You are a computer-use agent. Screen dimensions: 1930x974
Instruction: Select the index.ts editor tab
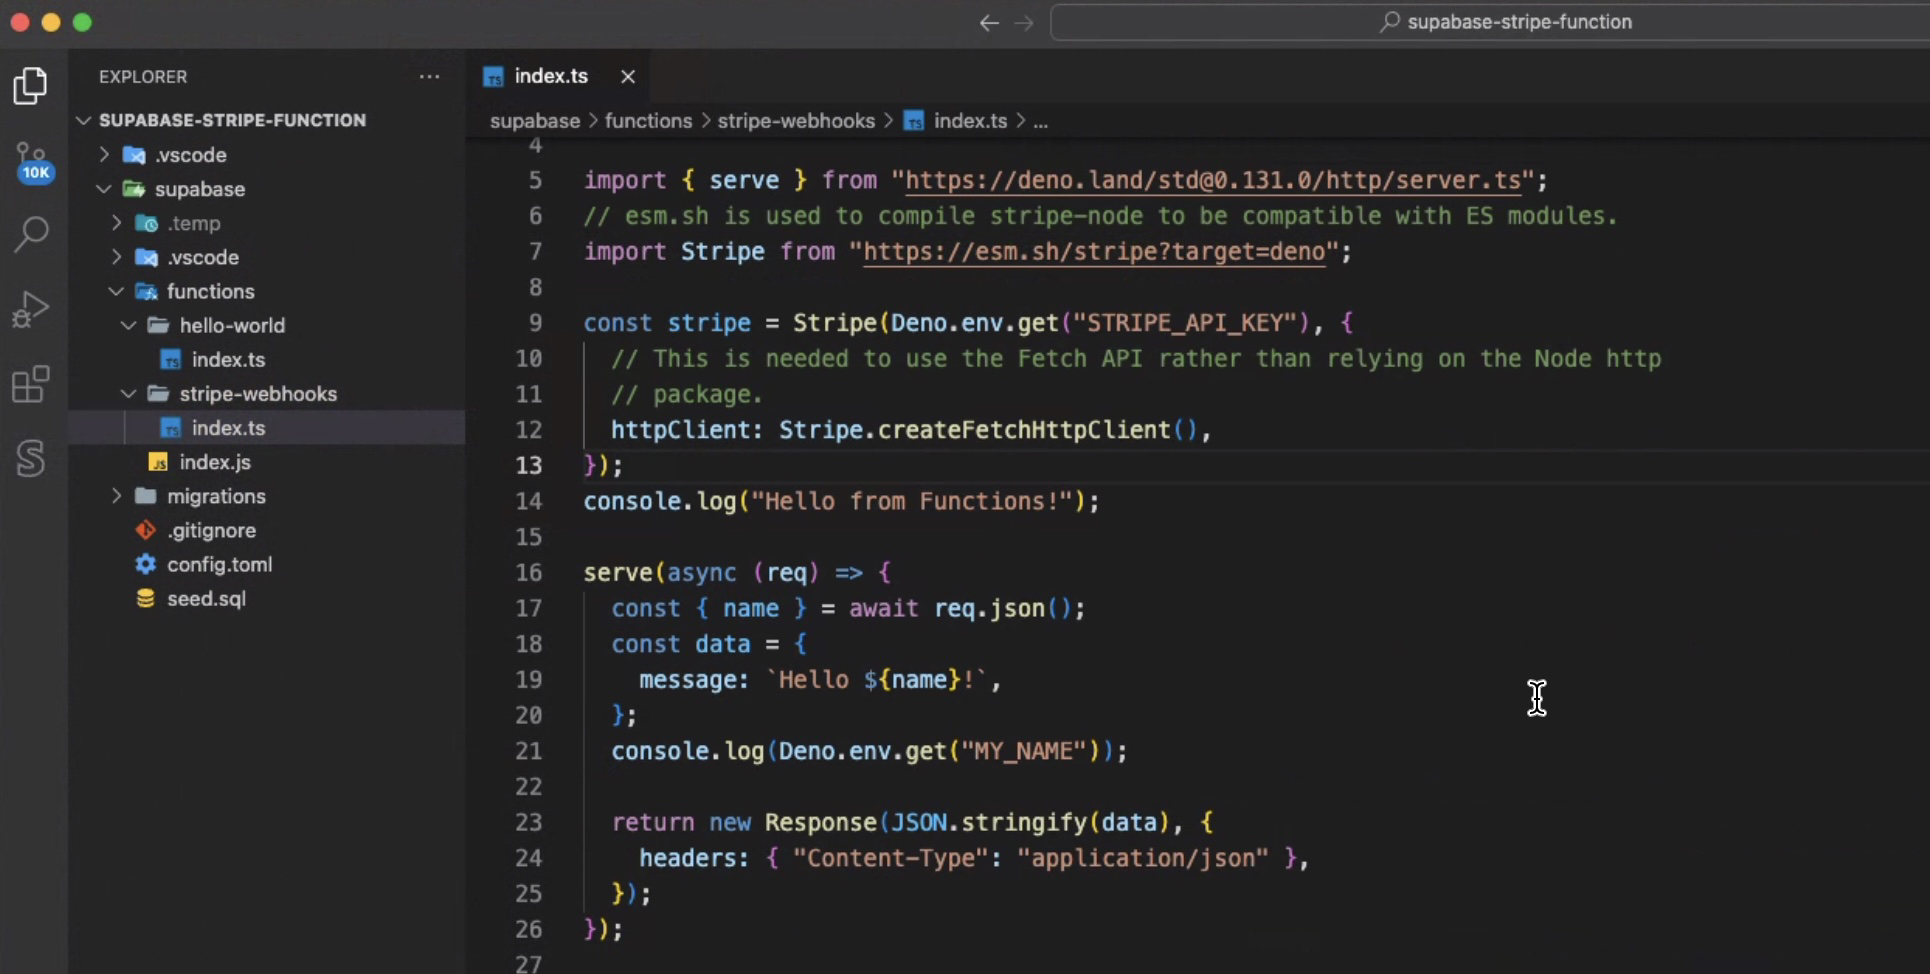coord(550,77)
